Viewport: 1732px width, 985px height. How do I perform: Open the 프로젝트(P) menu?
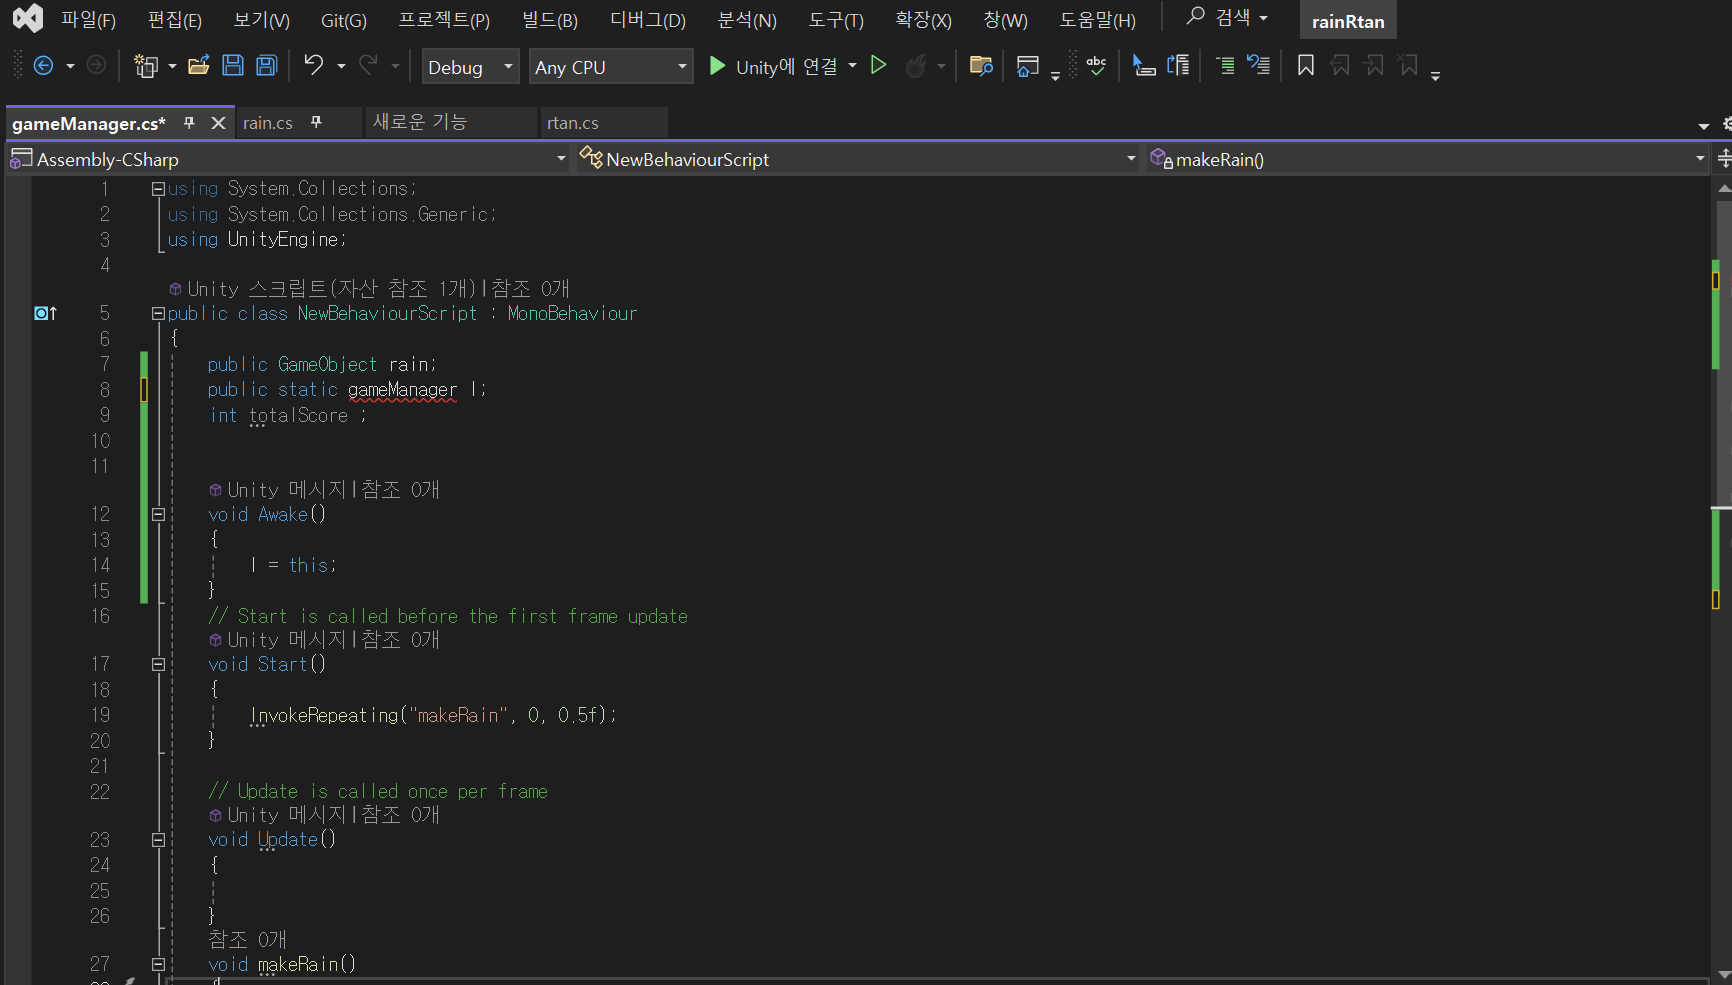[x=444, y=20]
